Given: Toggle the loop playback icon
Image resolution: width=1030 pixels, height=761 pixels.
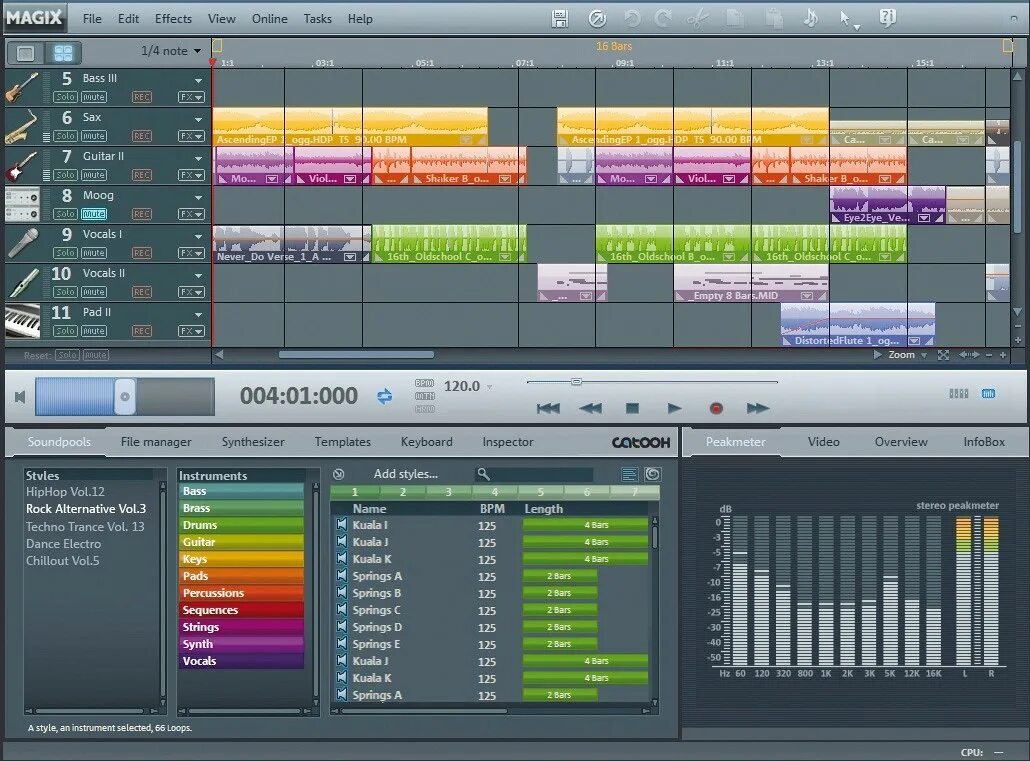Looking at the screenshot, I should point(385,396).
